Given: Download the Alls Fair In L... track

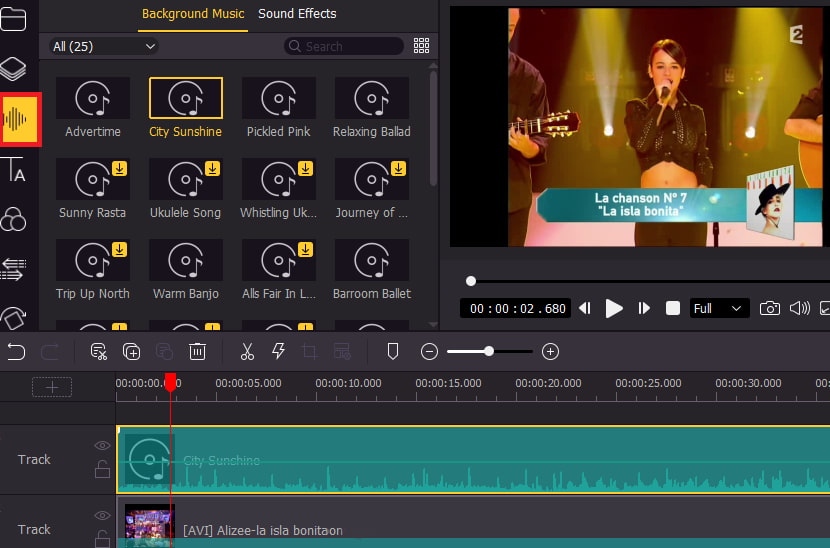Looking at the screenshot, I should [x=305, y=249].
